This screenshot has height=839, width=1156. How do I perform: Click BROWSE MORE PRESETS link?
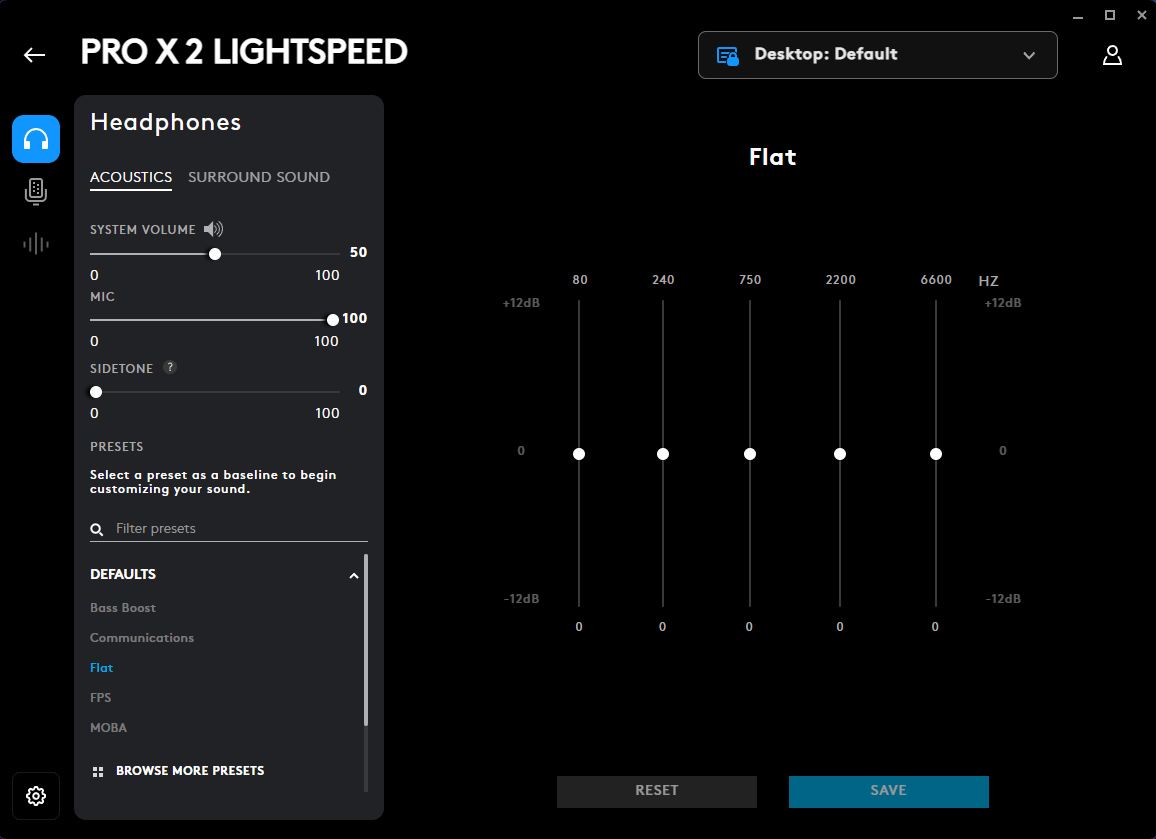pos(189,770)
